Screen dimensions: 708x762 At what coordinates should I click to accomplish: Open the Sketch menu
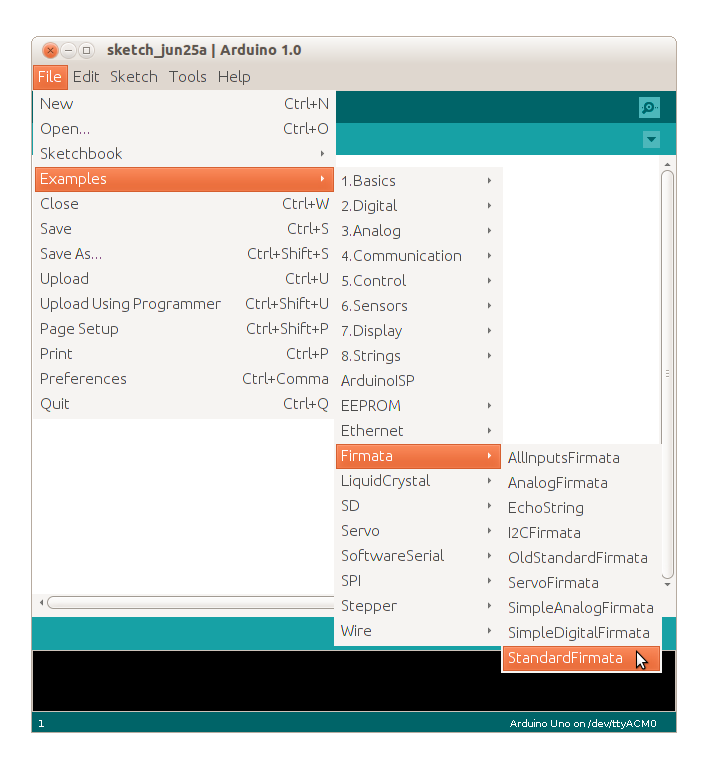tap(134, 77)
